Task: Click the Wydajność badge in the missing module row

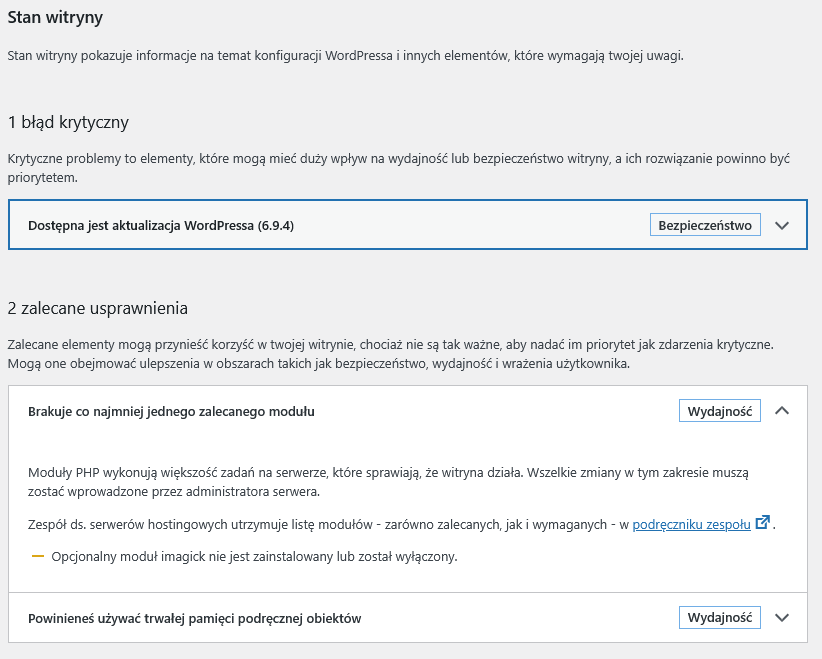Action: tap(720, 411)
